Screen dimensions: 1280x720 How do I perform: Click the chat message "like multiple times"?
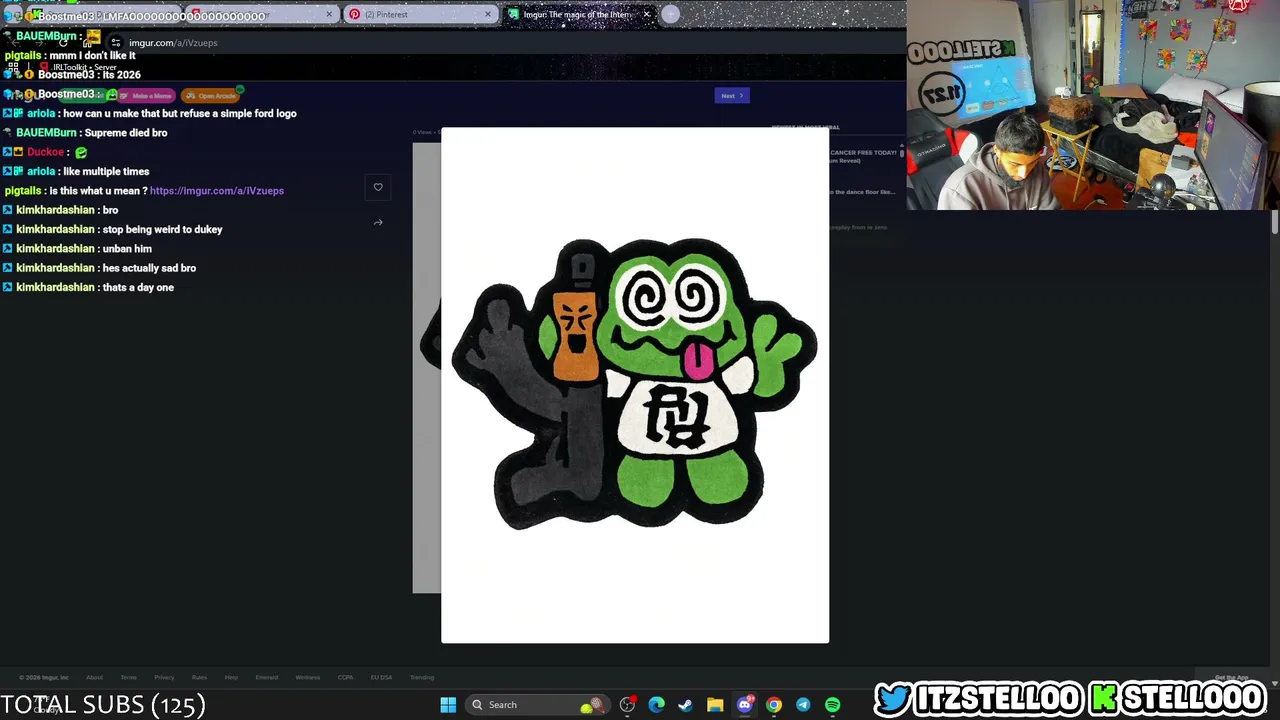tap(106, 172)
